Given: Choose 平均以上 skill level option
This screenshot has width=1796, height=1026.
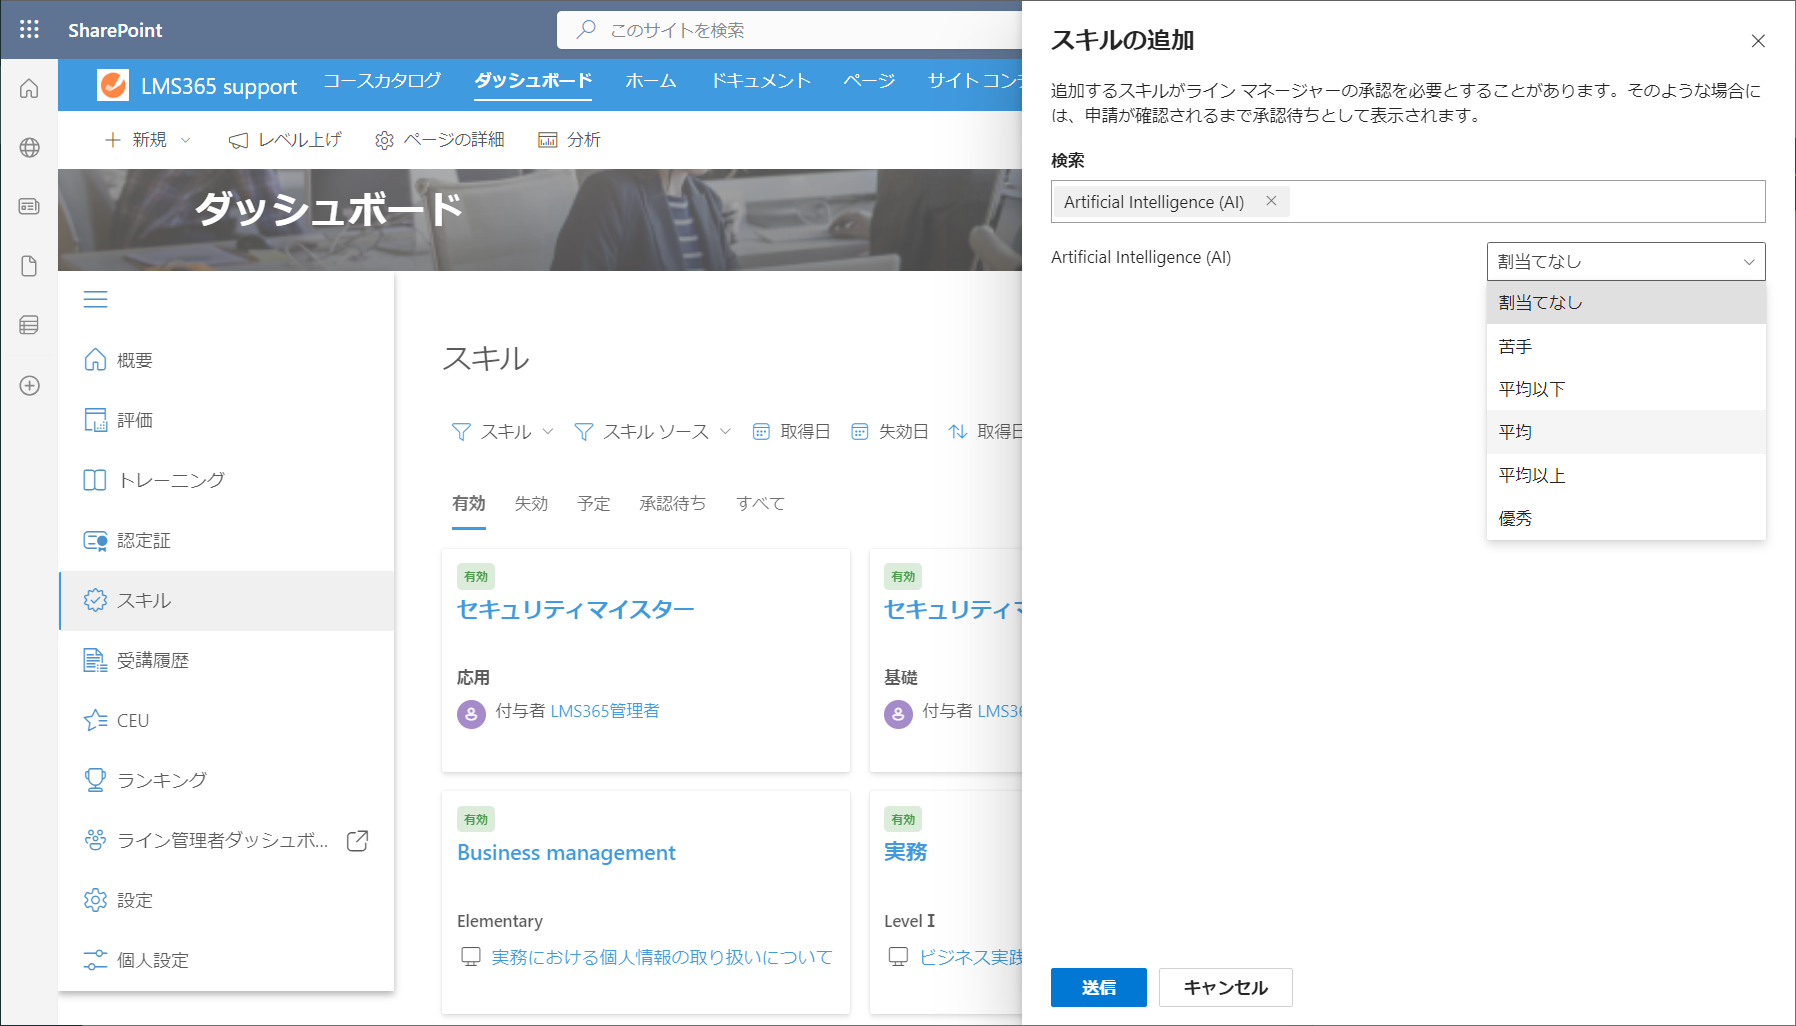Looking at the screenshot, I should (1626, 476).
